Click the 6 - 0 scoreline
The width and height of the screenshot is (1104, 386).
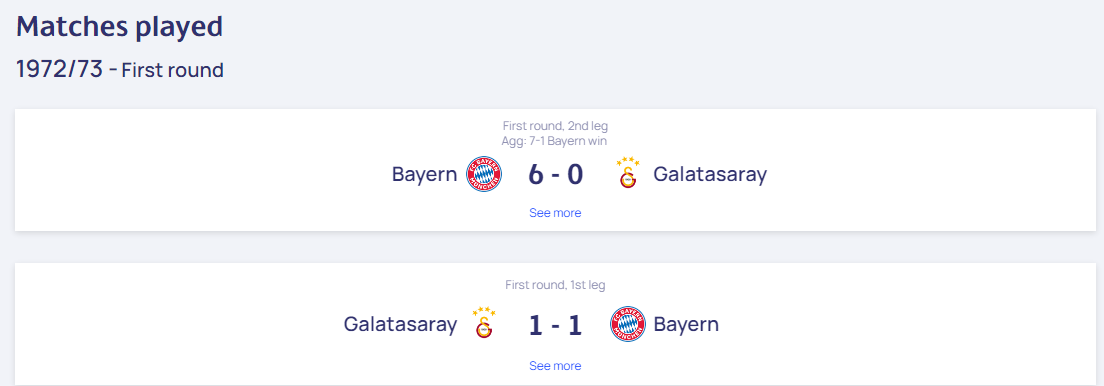(556, 175)
